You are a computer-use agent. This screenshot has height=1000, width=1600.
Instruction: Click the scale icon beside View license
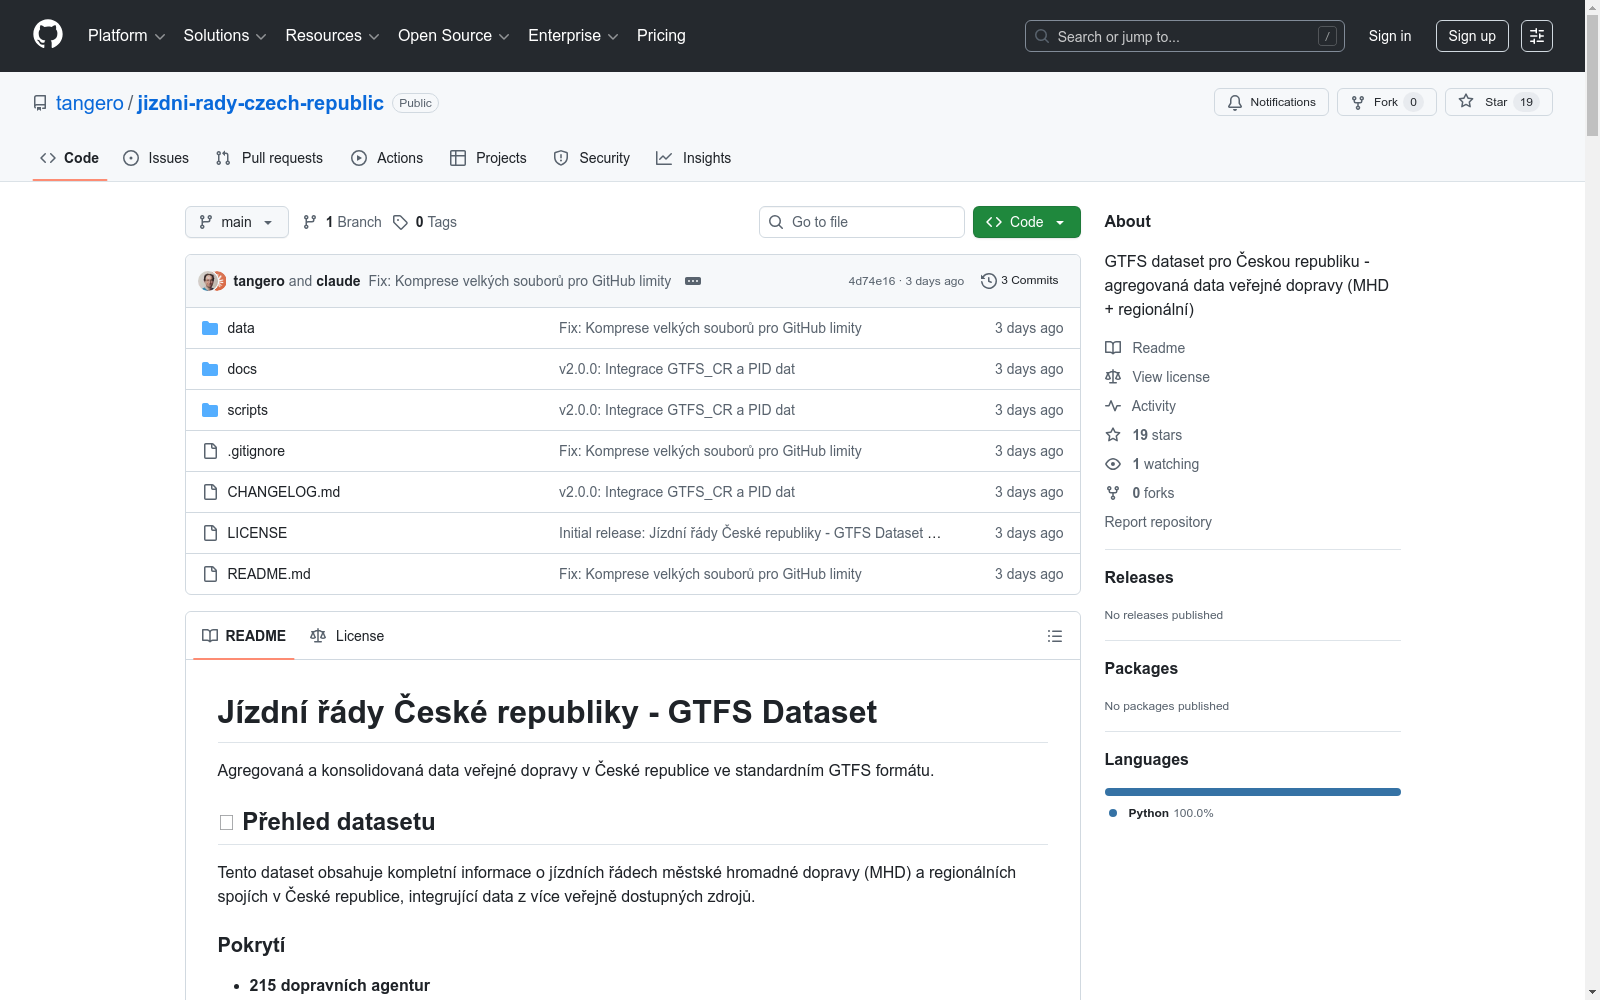(x=1113, y=377)
